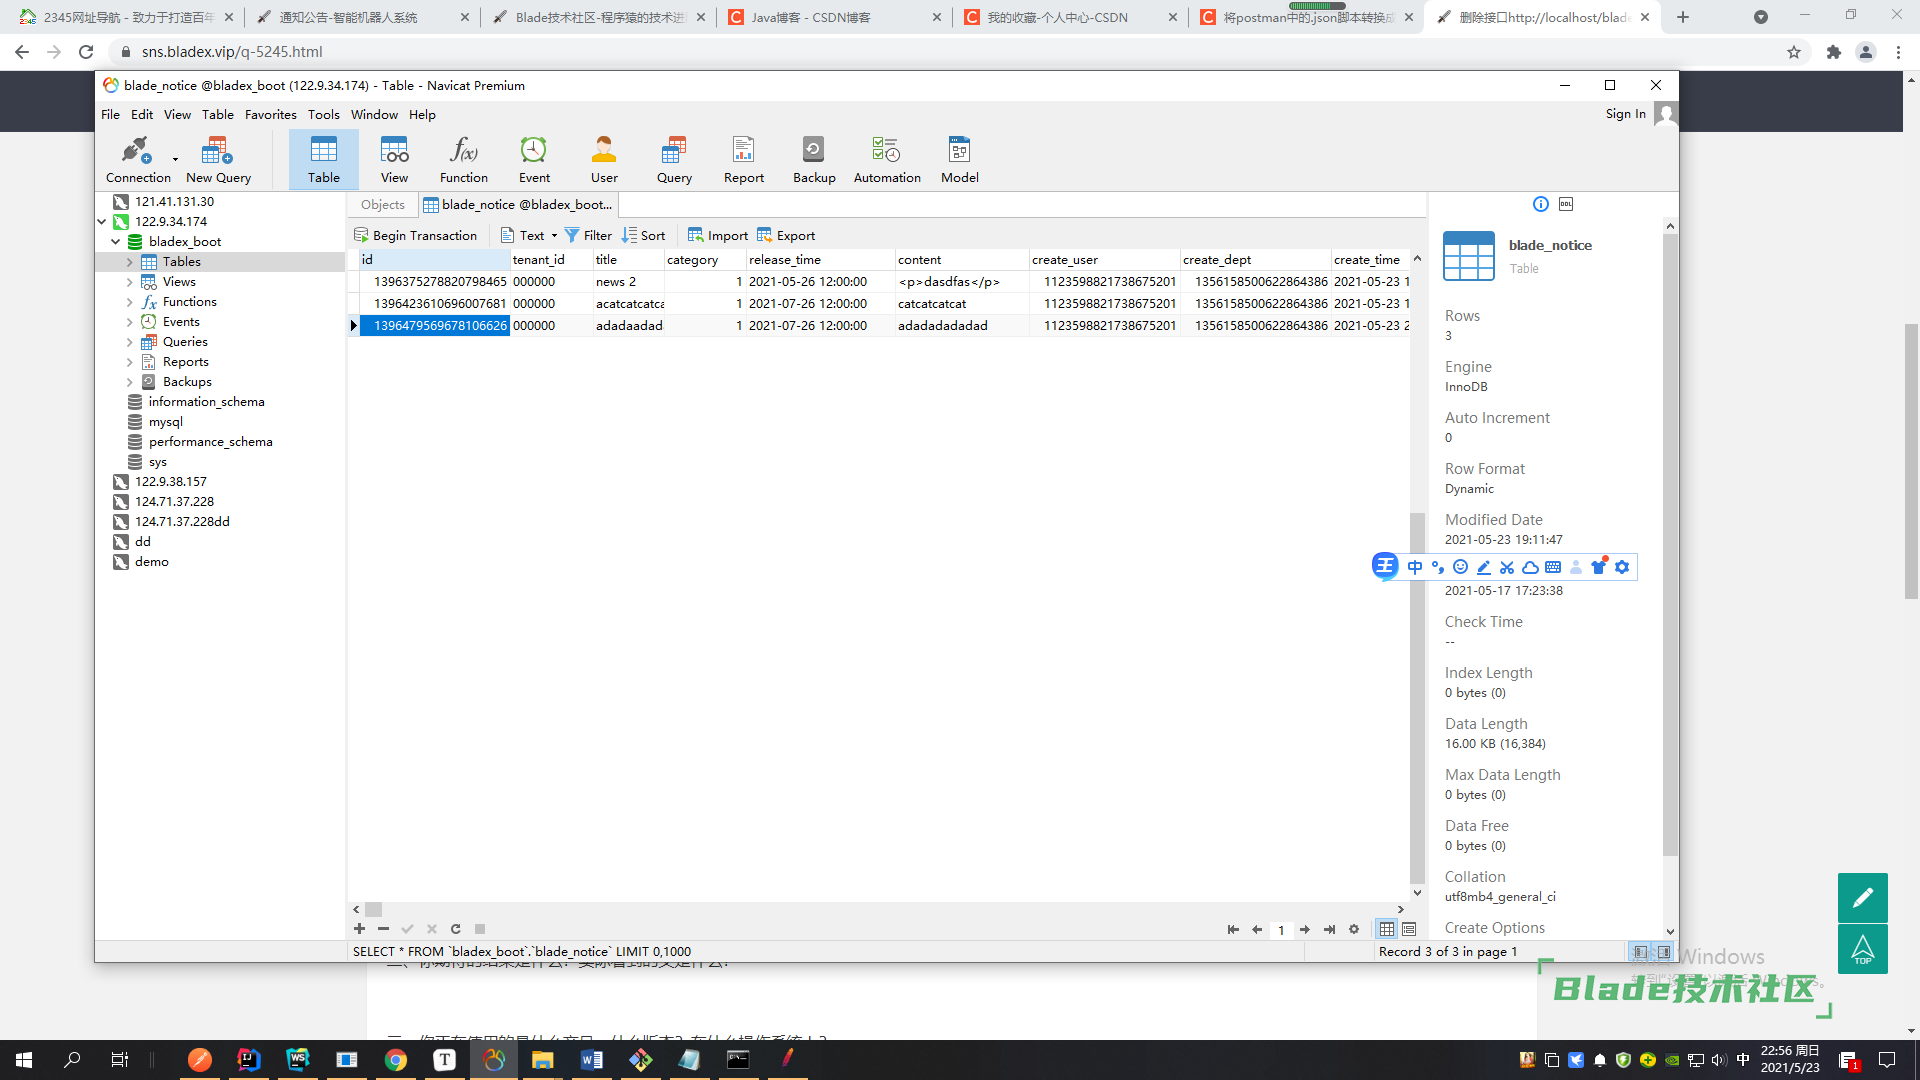Expand the Events node
The image size is (1920, 1080).
coord(130,322)
